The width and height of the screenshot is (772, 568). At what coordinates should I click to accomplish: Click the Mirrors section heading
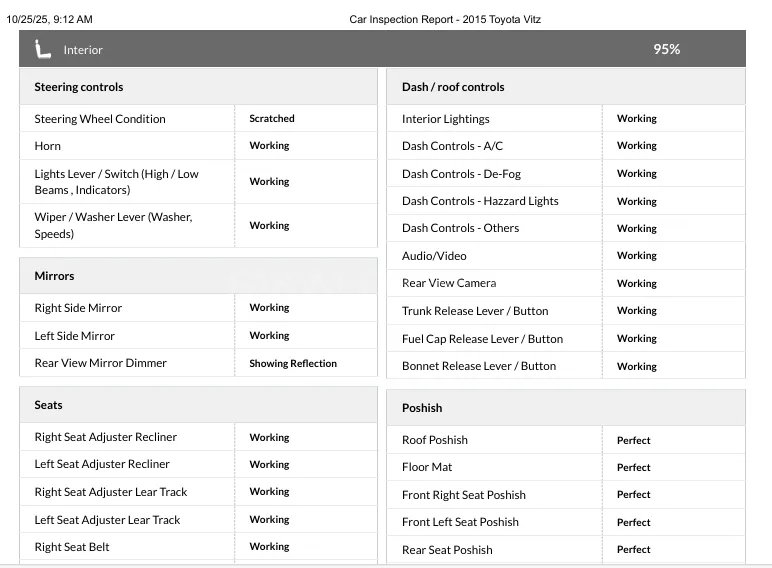click(55, 276)
